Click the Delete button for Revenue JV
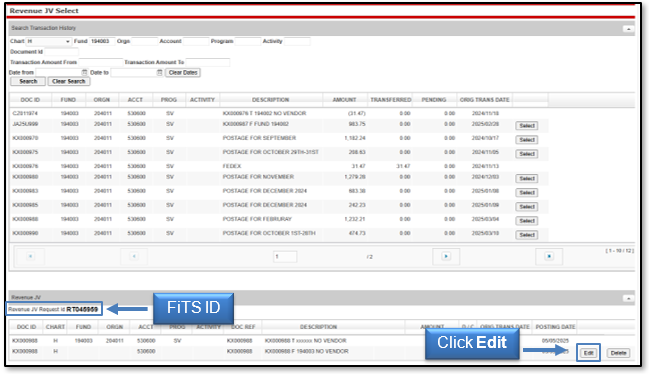Image resolution: width=649 pixels, height=374 pixels. coord(618,353)
